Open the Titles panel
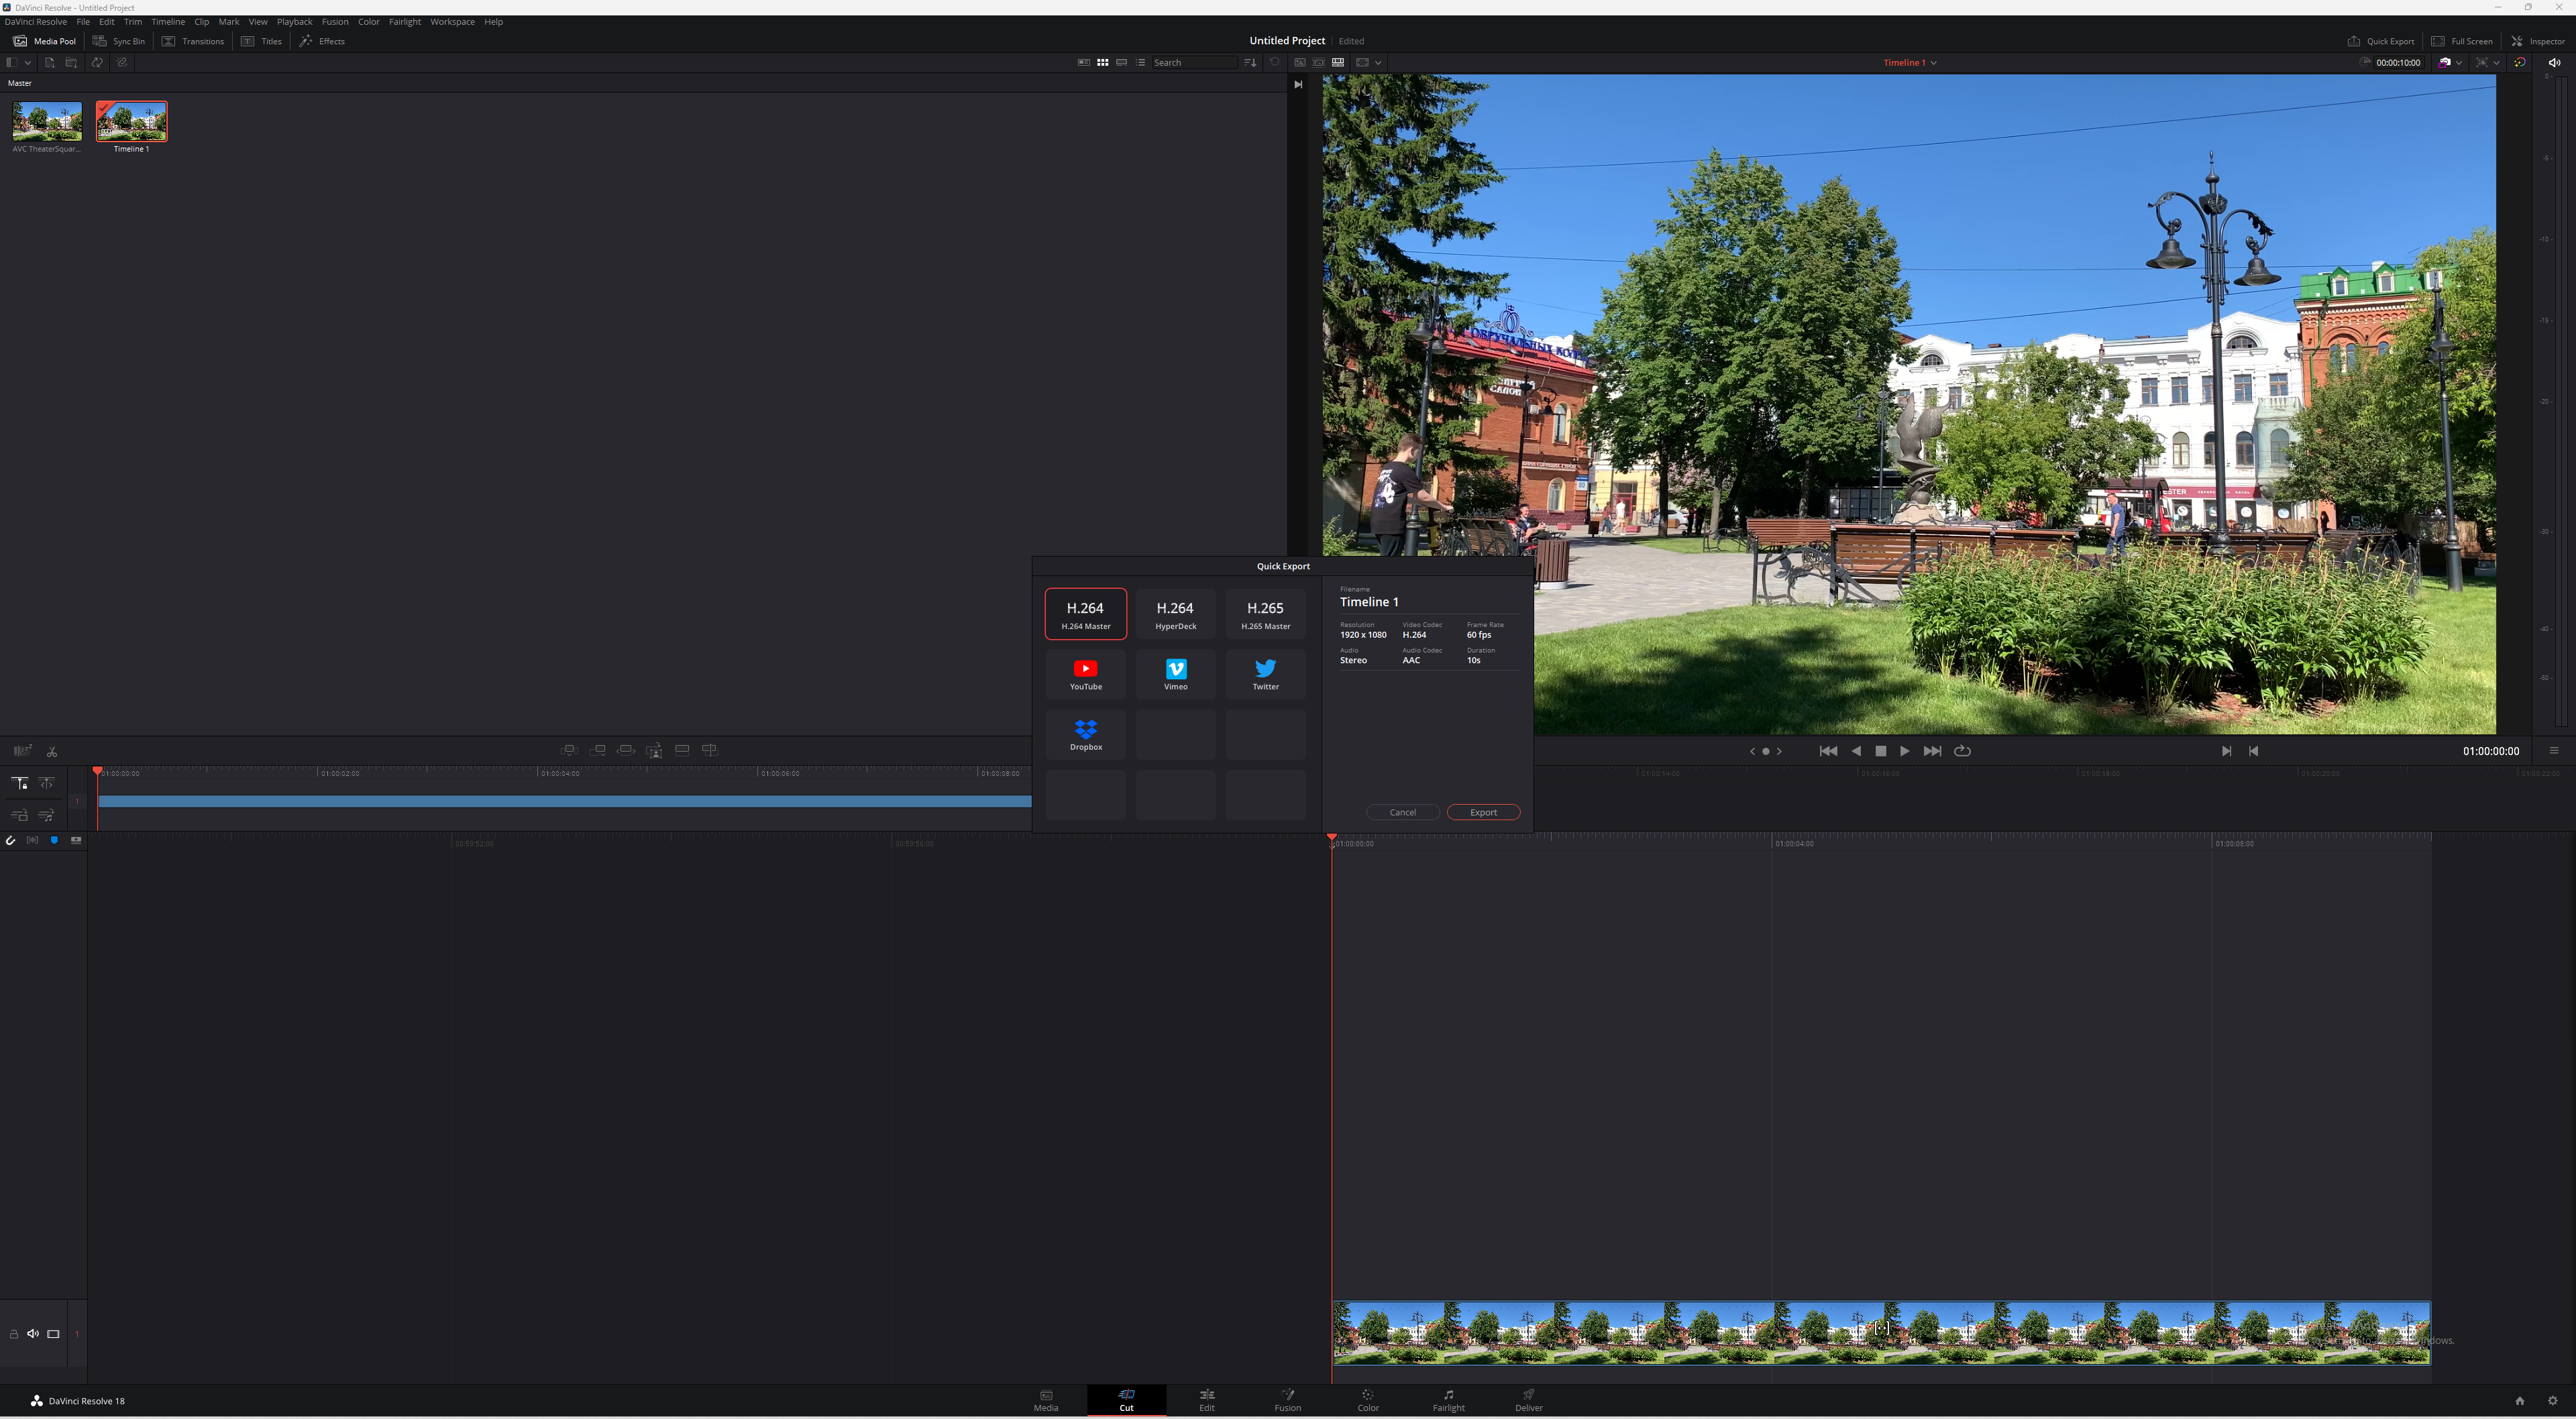Viewport: 2576px width, 1419px height. [261, 41]
